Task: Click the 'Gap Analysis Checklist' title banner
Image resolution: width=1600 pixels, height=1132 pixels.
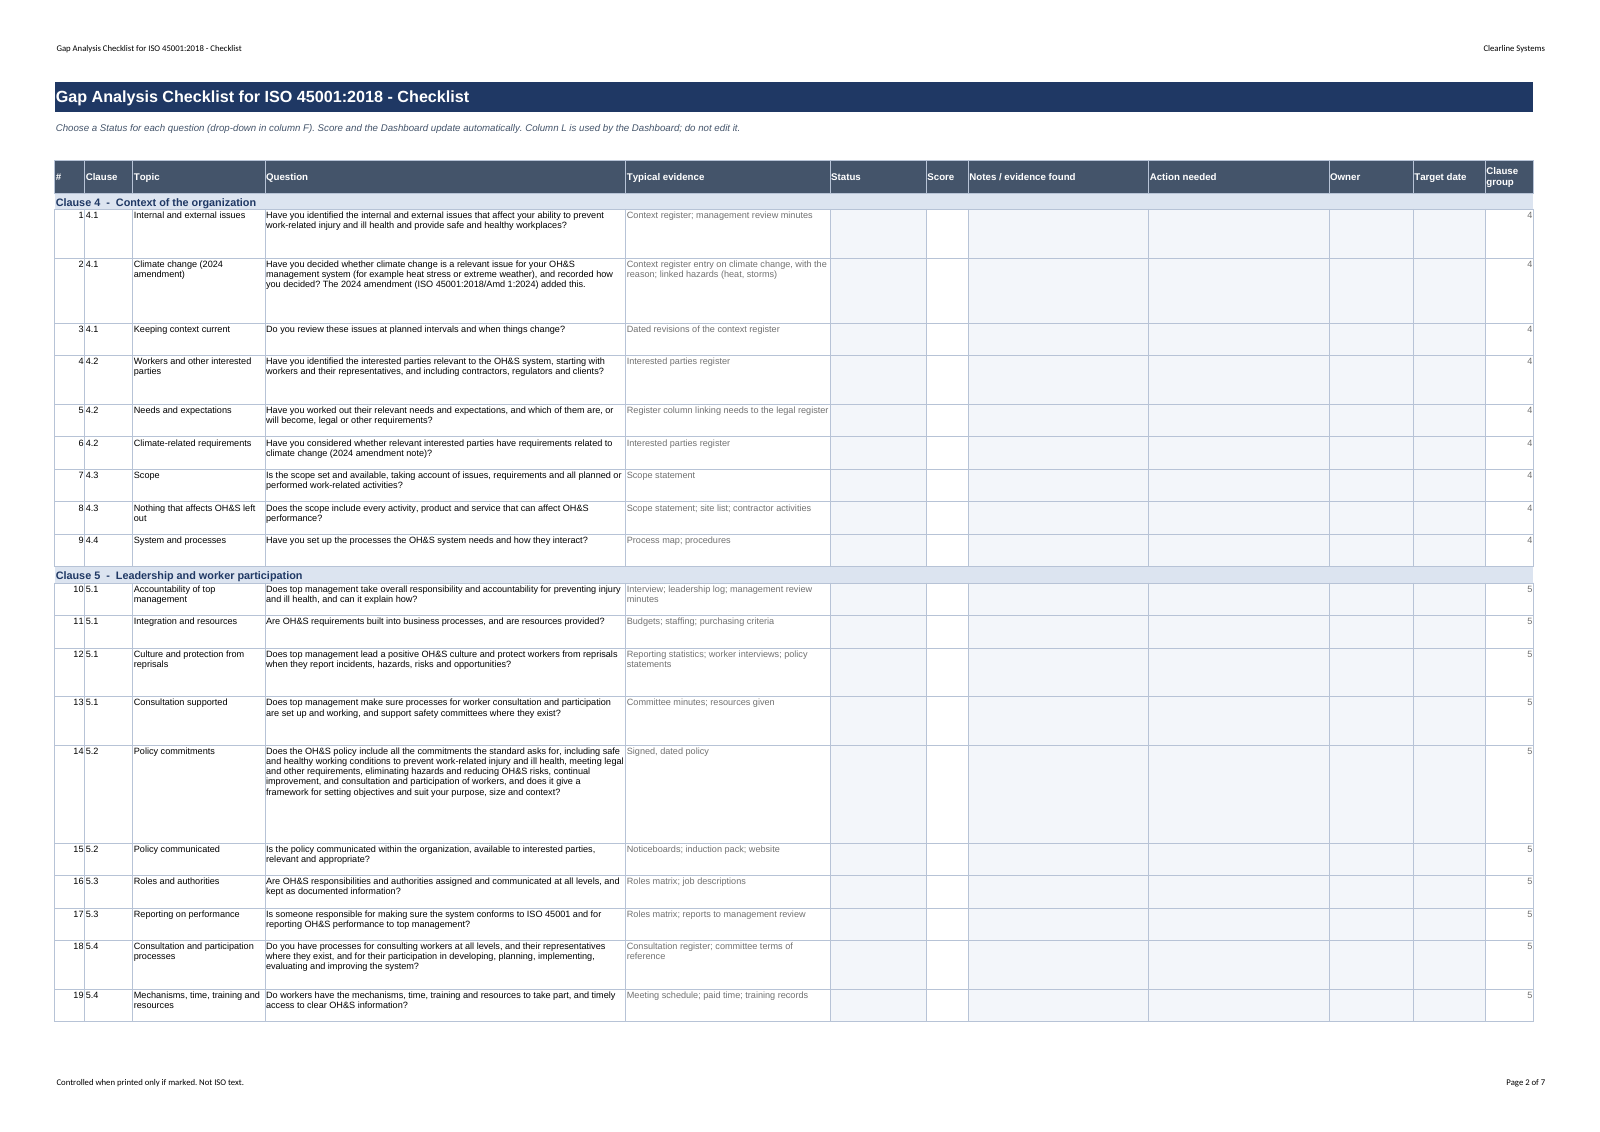Action: pyautogui.click(x=794, y=97)
